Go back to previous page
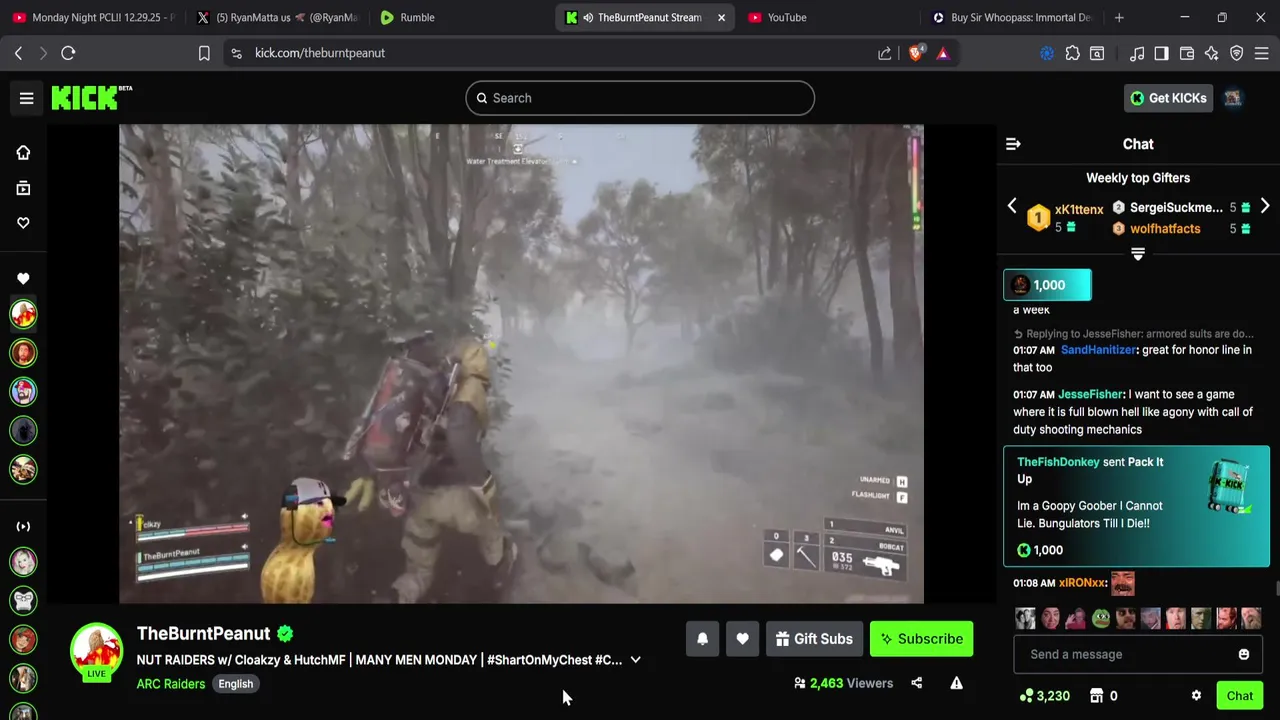Viewport: 1280px width, 720px height. click(x=18, y=53)
